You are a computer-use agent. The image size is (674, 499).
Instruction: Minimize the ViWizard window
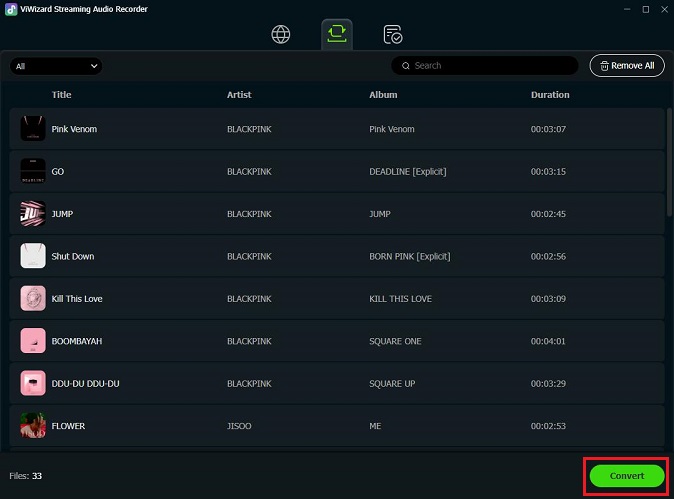(627, 9)
